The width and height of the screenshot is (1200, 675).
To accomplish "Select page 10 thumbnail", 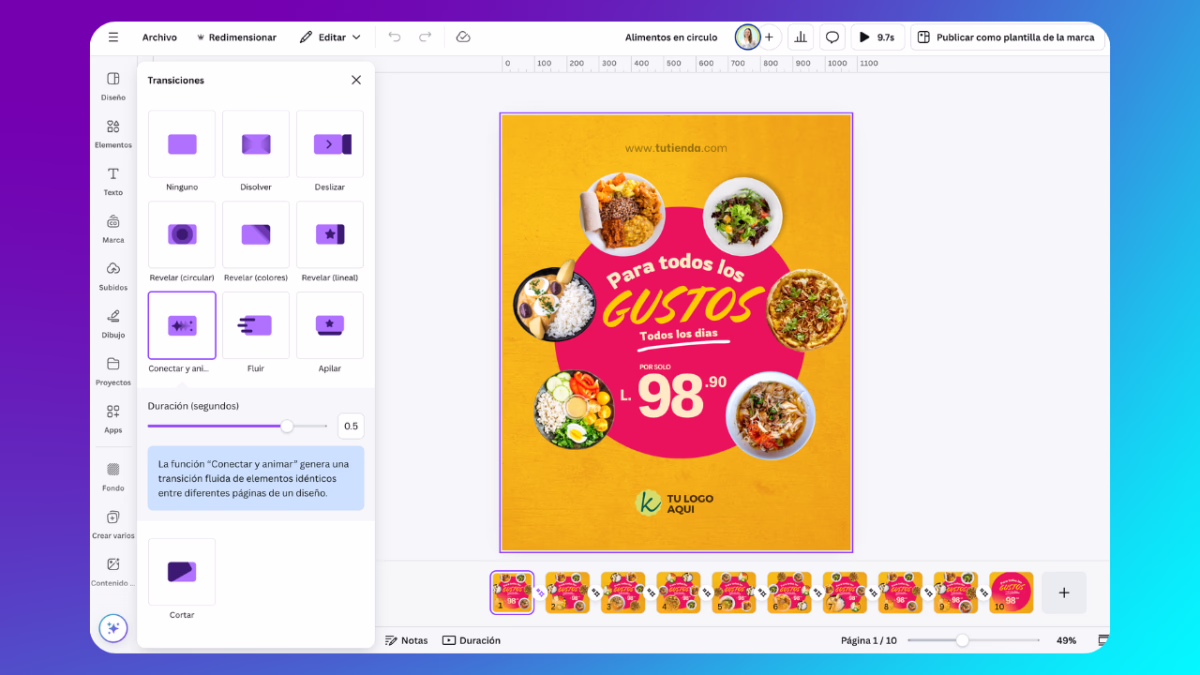I will (1011, 592).
